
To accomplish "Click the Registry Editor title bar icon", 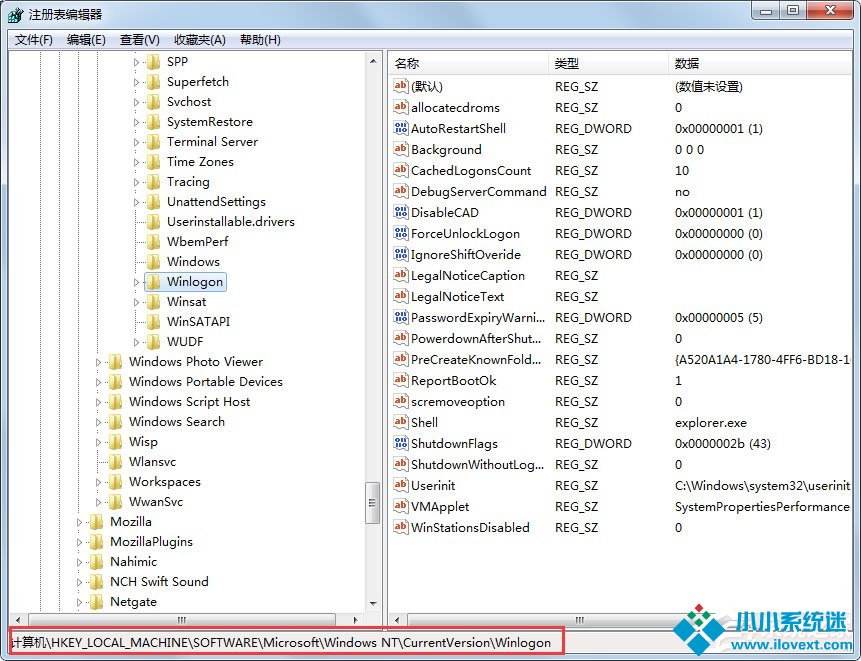I will [x=15, y=14].
